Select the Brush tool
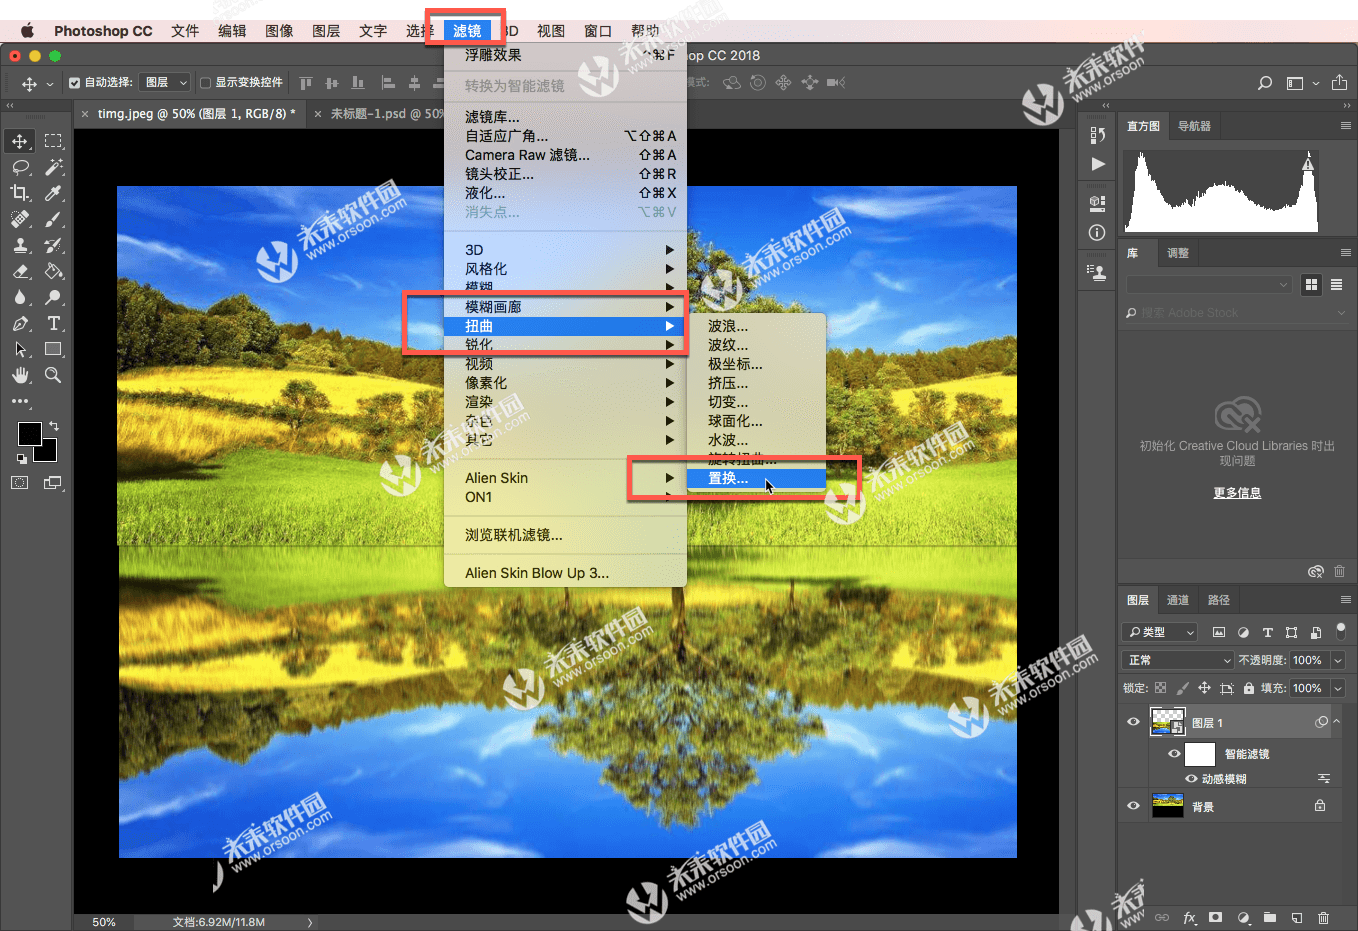Viewport: 1358px width, 931px height. tap(54, 219)
